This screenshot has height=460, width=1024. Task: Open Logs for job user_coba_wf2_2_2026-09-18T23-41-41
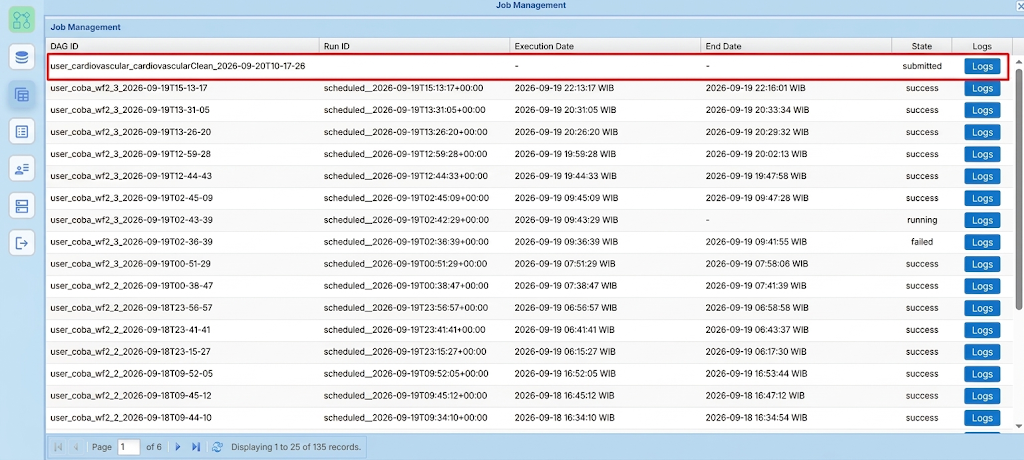point(982,330)
